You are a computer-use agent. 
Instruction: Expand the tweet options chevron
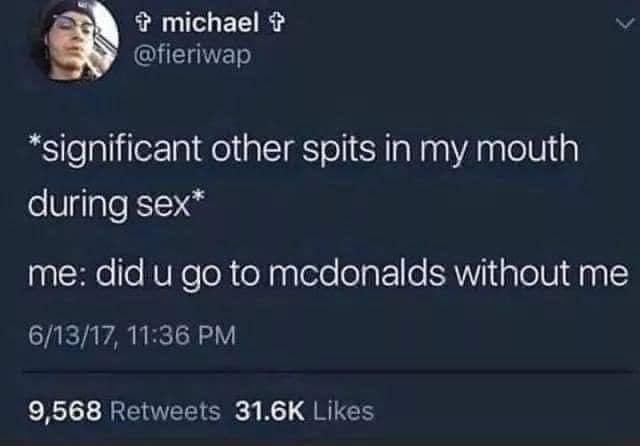(x=624, y=24)
